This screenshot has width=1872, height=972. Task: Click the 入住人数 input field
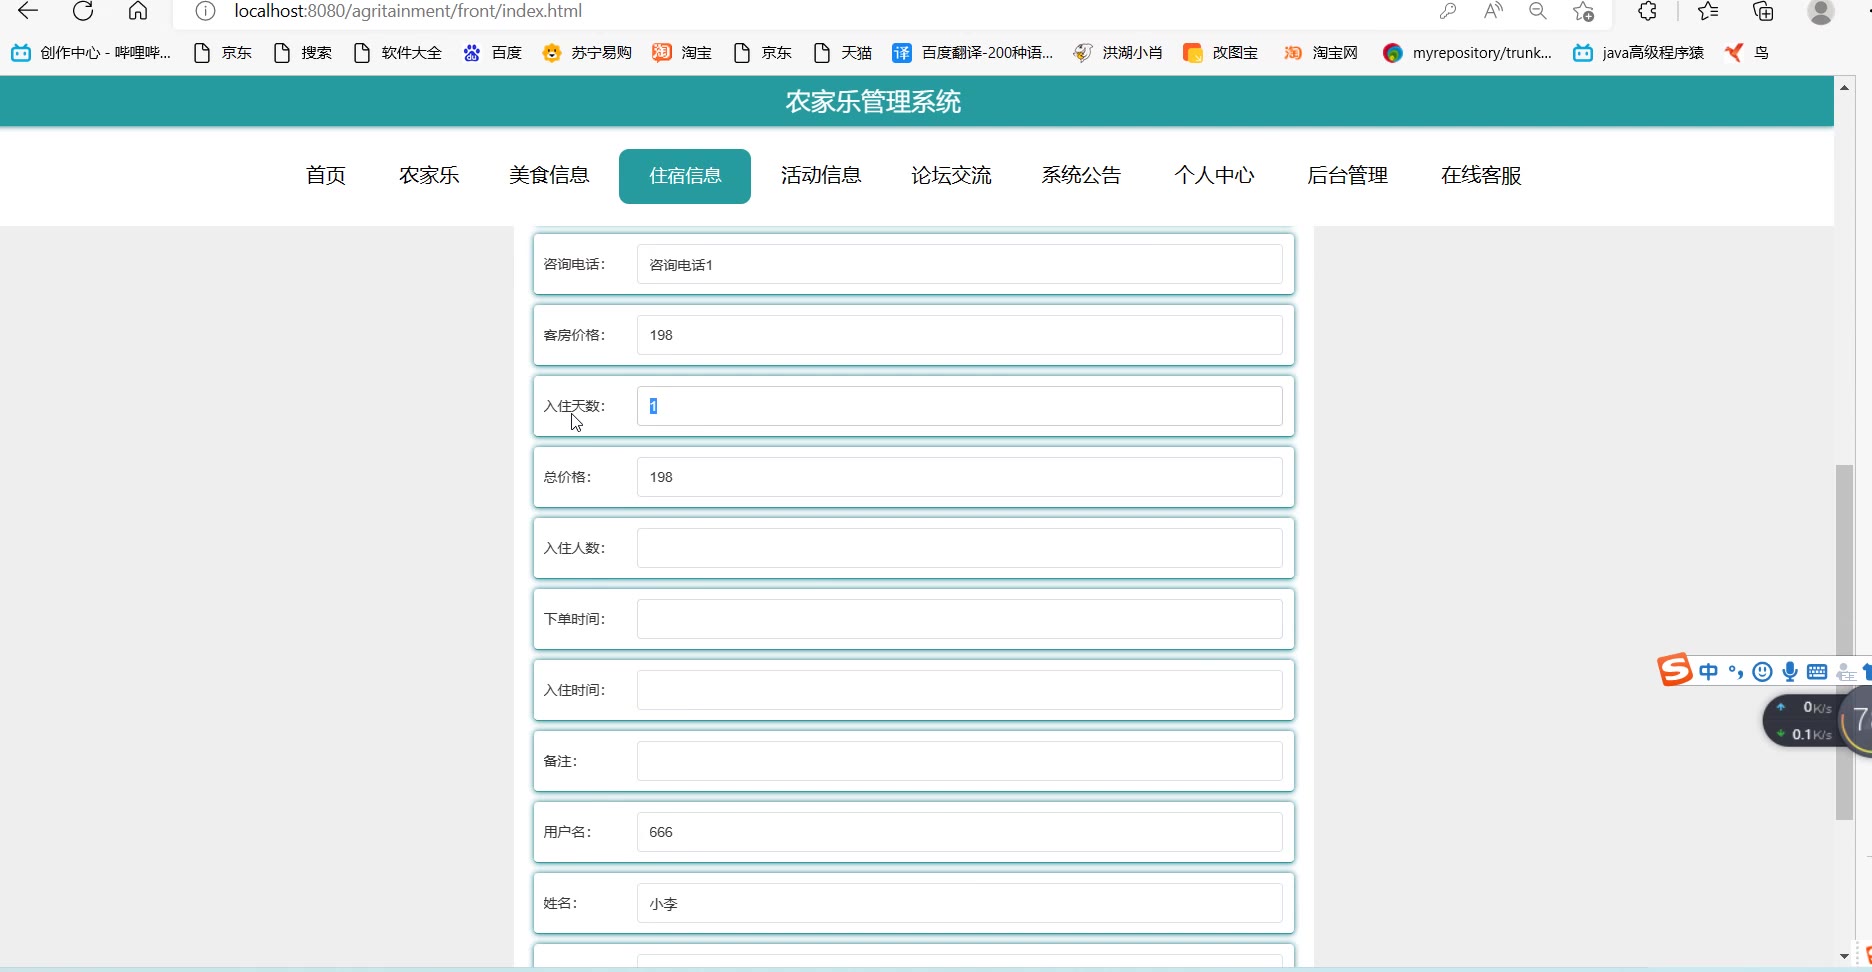pyautogui.click(x=959, y=548)
